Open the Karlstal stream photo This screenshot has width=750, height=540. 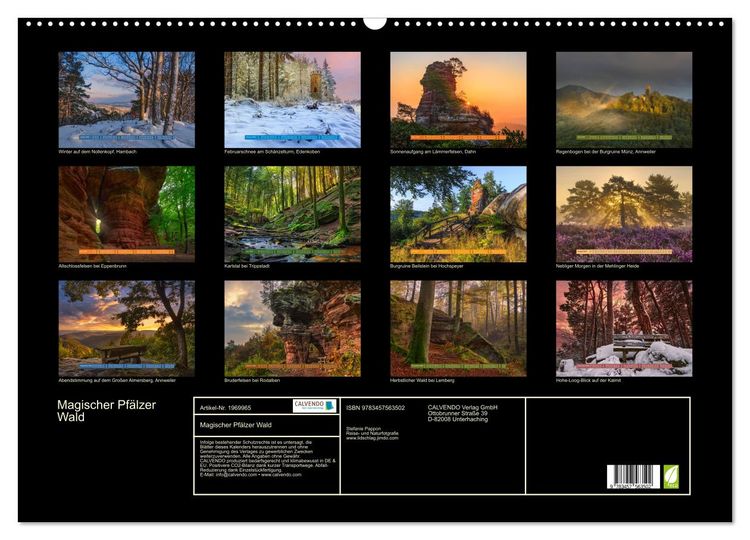point(292,214)
